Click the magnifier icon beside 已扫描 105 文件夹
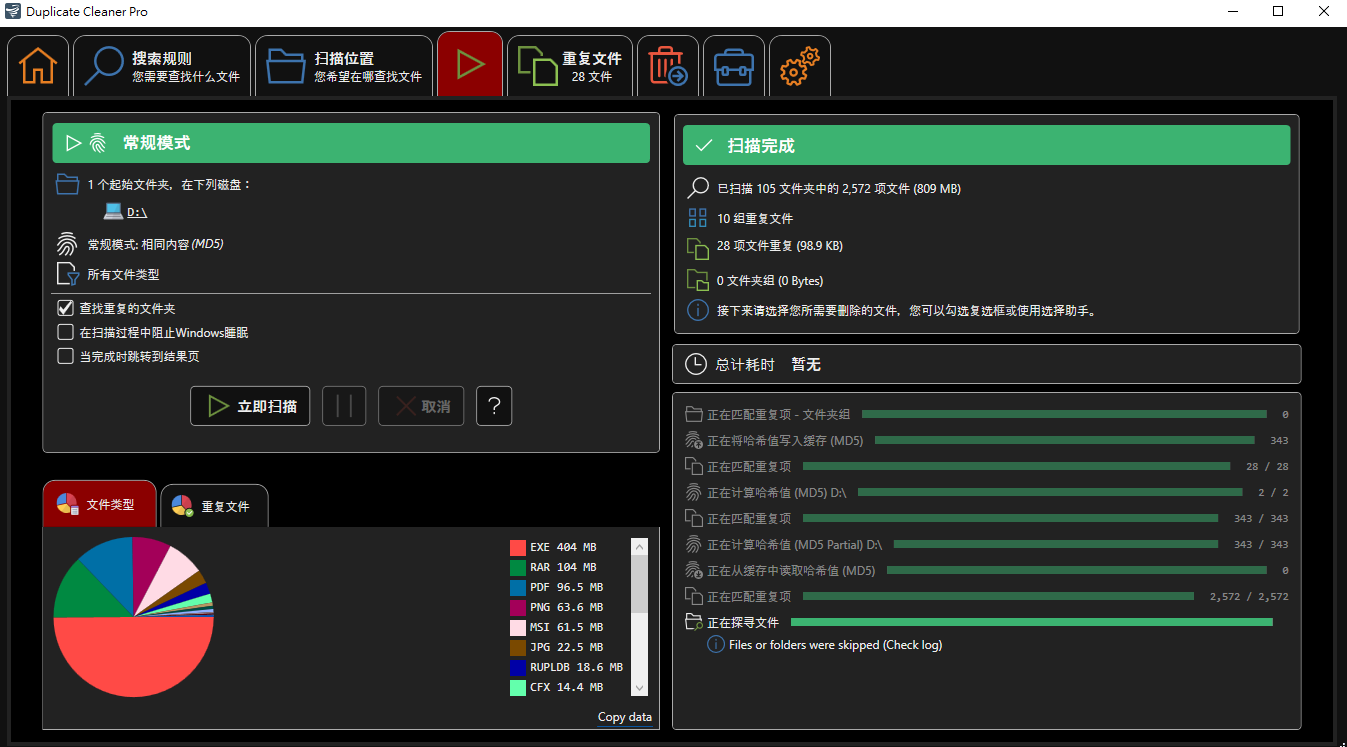The height and width of the screenshot is (747, 1347). click(698, 187)
